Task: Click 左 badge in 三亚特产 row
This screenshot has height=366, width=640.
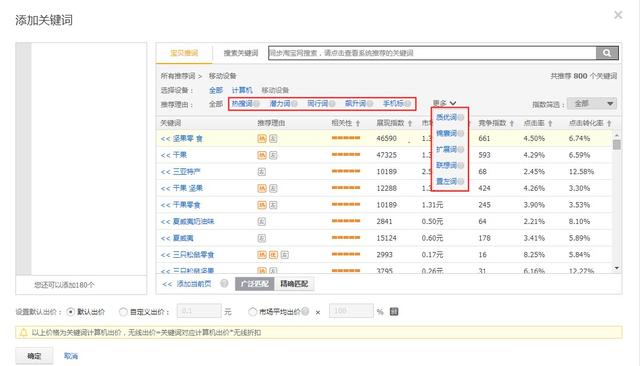Action: [262, 172]
